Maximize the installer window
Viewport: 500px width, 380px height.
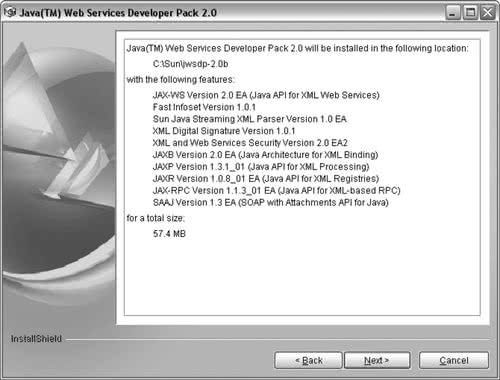470,13
